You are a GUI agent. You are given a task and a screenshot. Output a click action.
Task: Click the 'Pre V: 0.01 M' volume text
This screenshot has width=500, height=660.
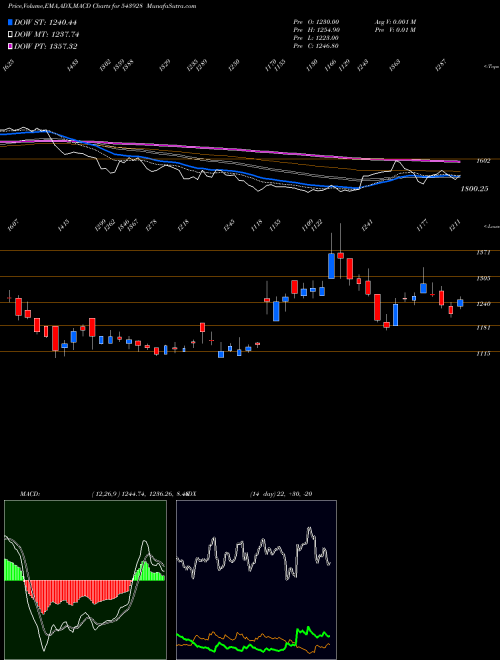tap(395, 30)
